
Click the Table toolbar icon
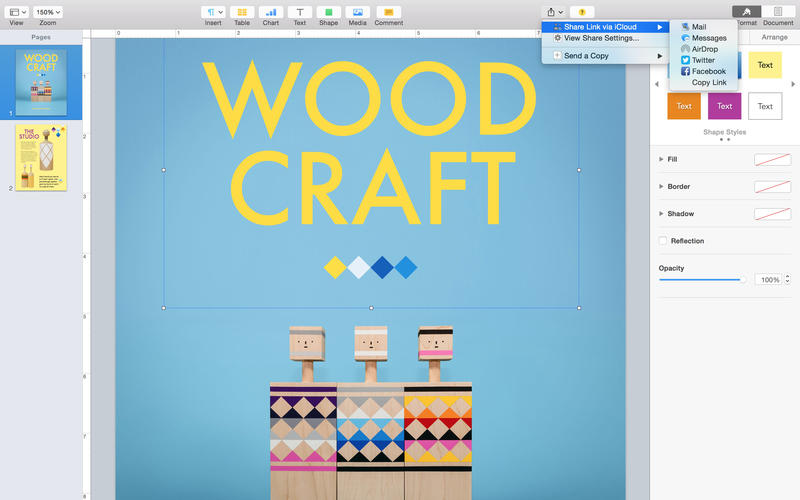pyautogui.click(x=242, y=12)
